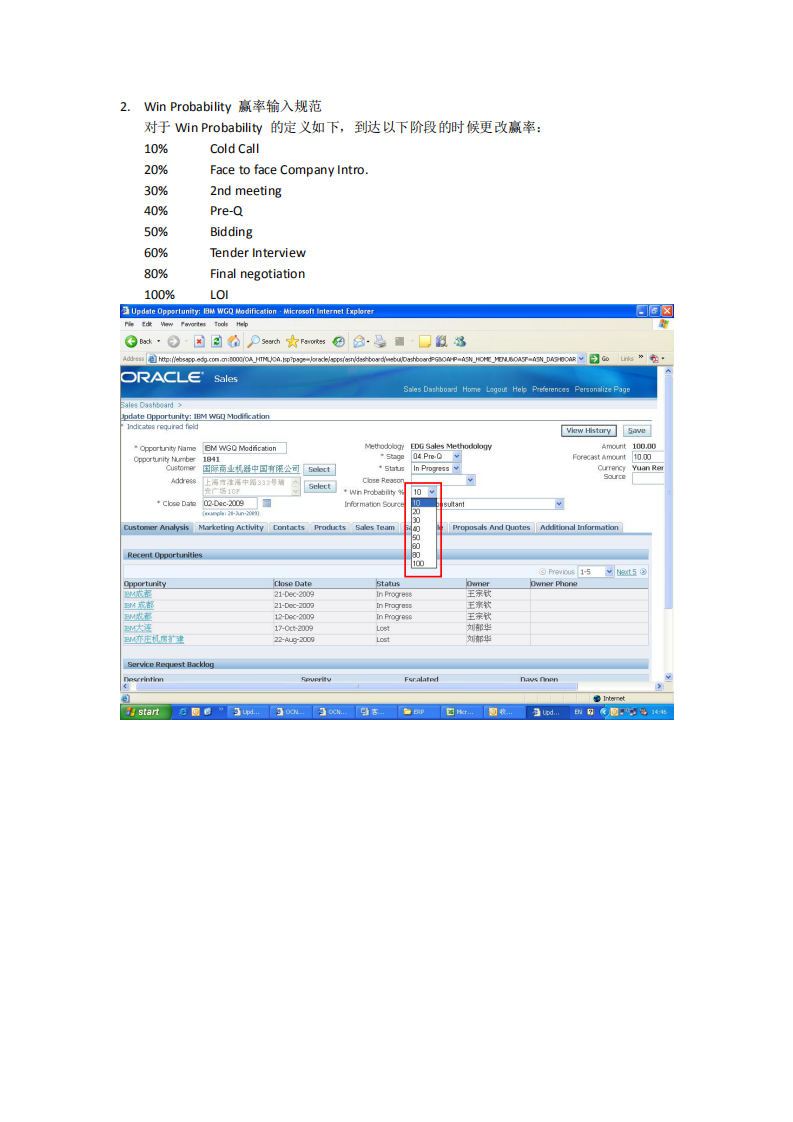Click the Back arrow in Internet Explorer

(x=131, y=341)
